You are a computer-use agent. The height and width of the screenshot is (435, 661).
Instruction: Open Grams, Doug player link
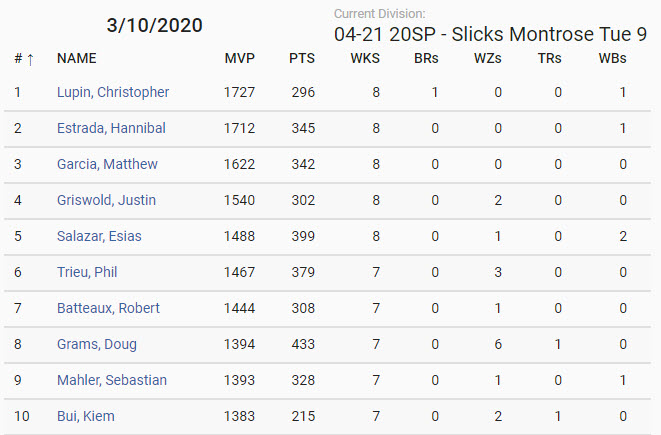[97, 344]
